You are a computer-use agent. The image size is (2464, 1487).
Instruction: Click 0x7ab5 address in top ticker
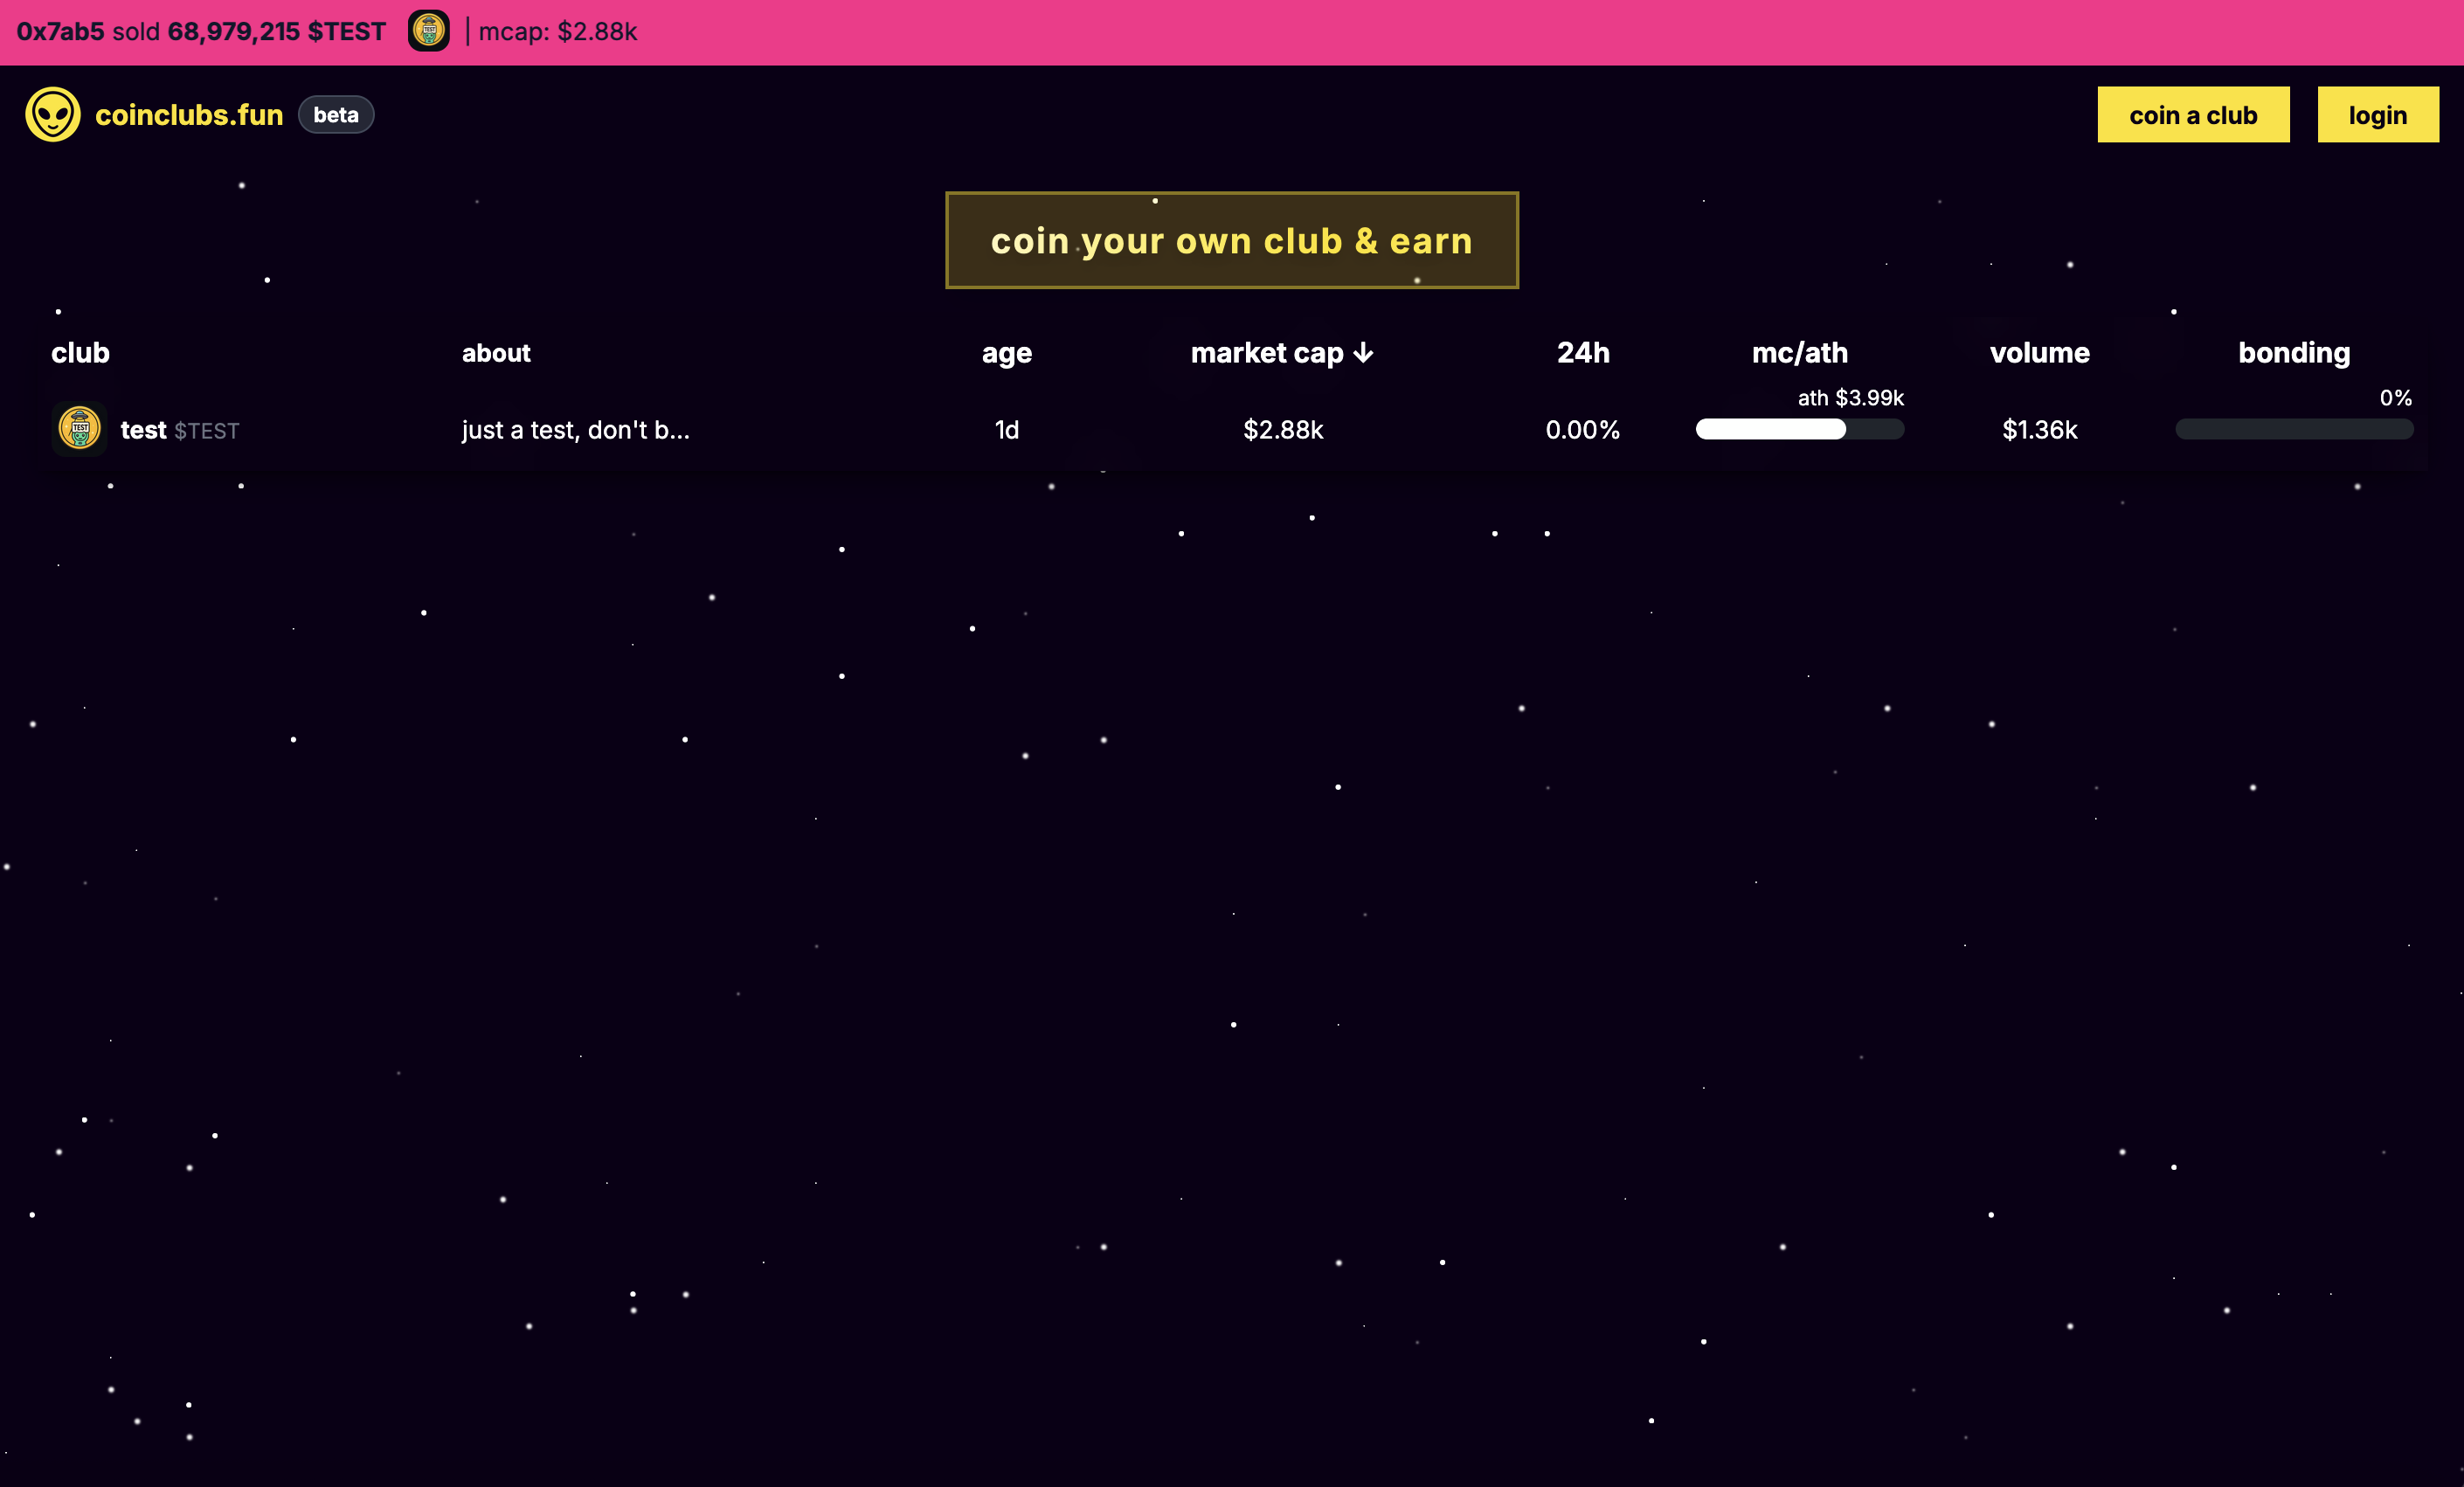(60, 31)
